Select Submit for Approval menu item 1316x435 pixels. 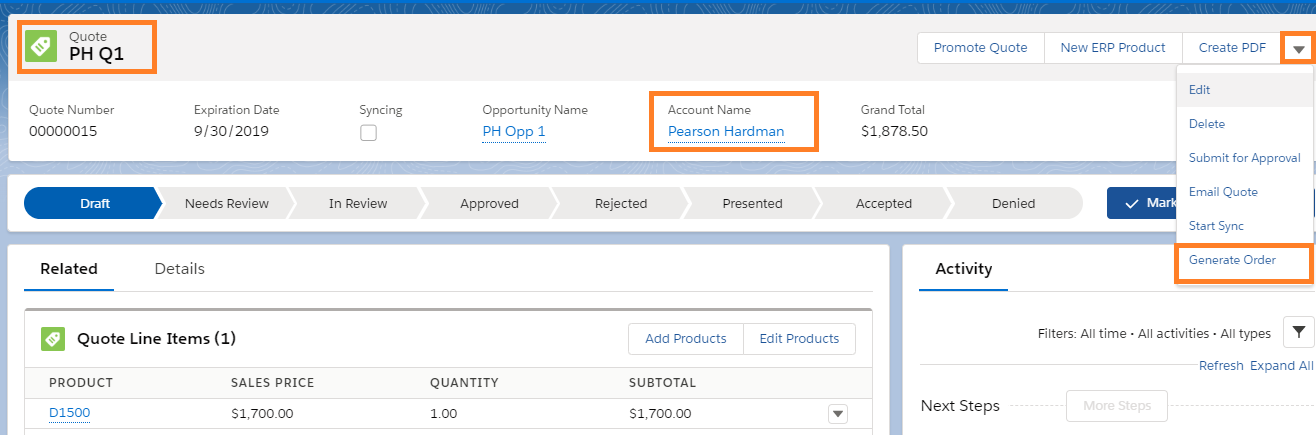(x=1244, y=158)
